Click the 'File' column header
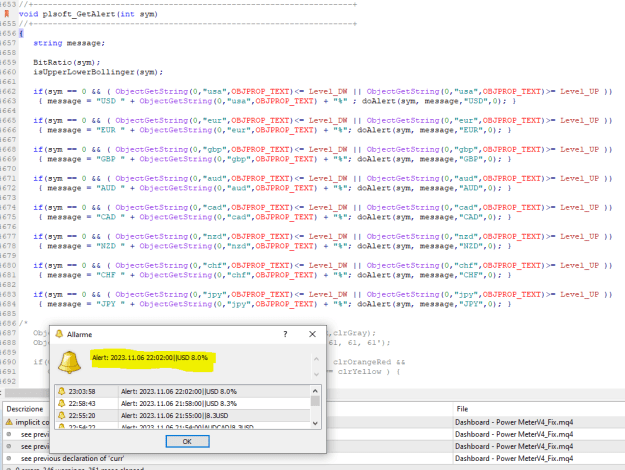The height and width of the screenshot is (470, 625). pos(462,409)
